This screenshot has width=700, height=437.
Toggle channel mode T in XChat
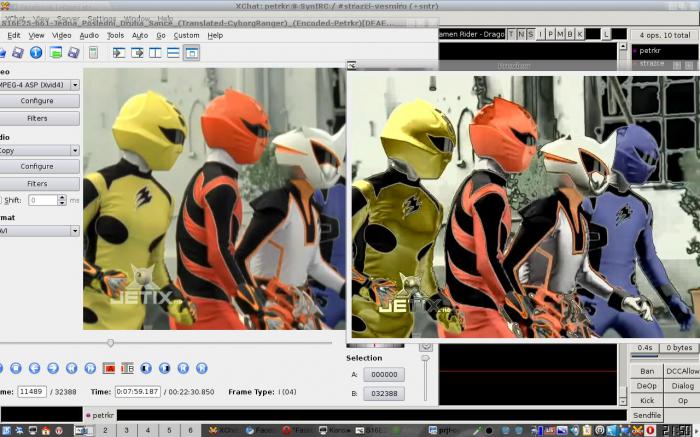coord(512,34)
